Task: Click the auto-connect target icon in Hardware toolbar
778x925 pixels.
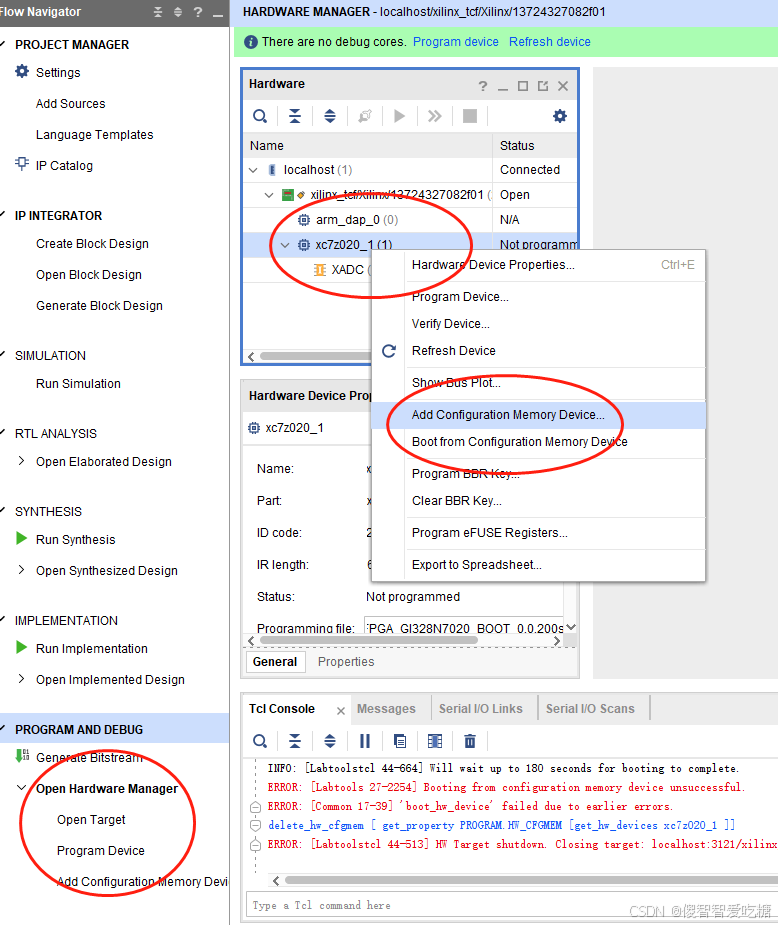Action: click(365, 116)
